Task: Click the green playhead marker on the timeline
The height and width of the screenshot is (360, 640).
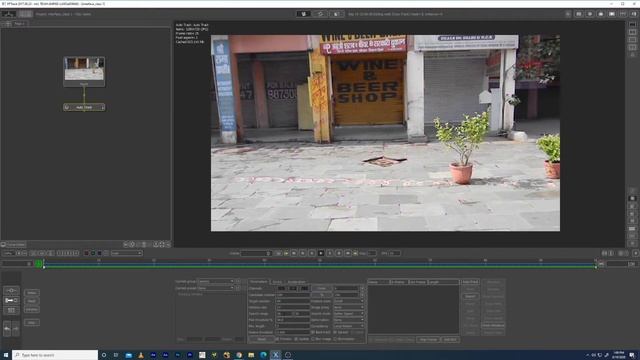Action: [x=38, y=264]
